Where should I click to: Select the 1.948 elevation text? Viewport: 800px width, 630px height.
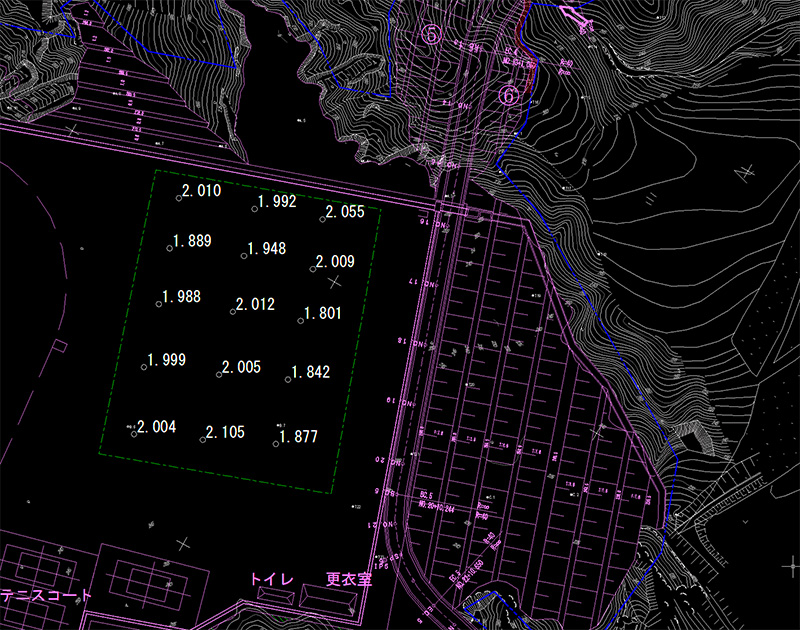(266, 248)
